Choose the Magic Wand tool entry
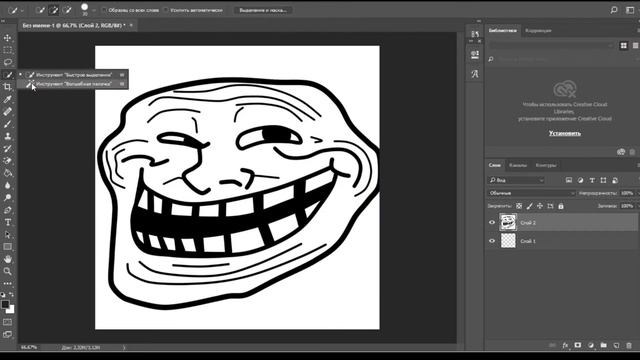 tap(73, 84)
